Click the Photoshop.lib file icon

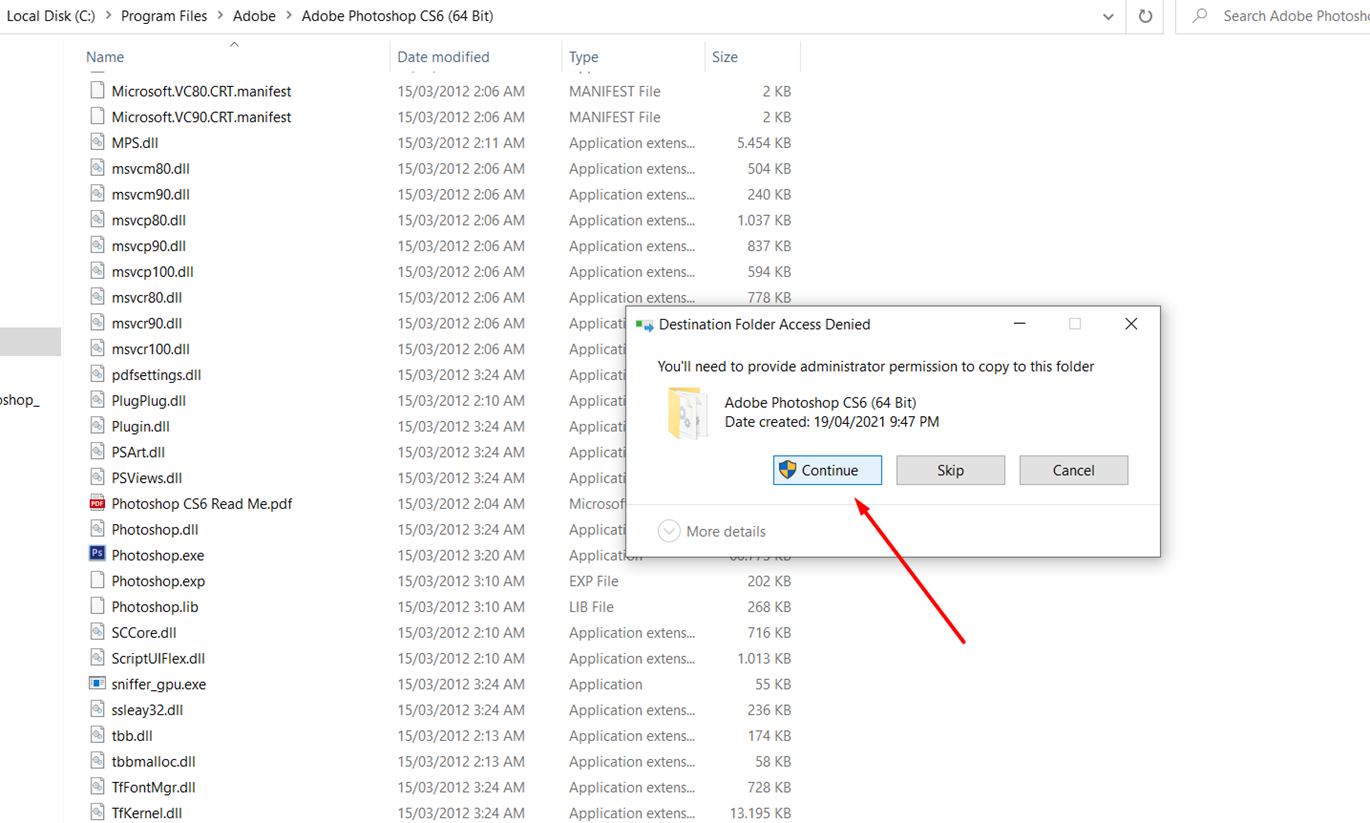point(97,606)
